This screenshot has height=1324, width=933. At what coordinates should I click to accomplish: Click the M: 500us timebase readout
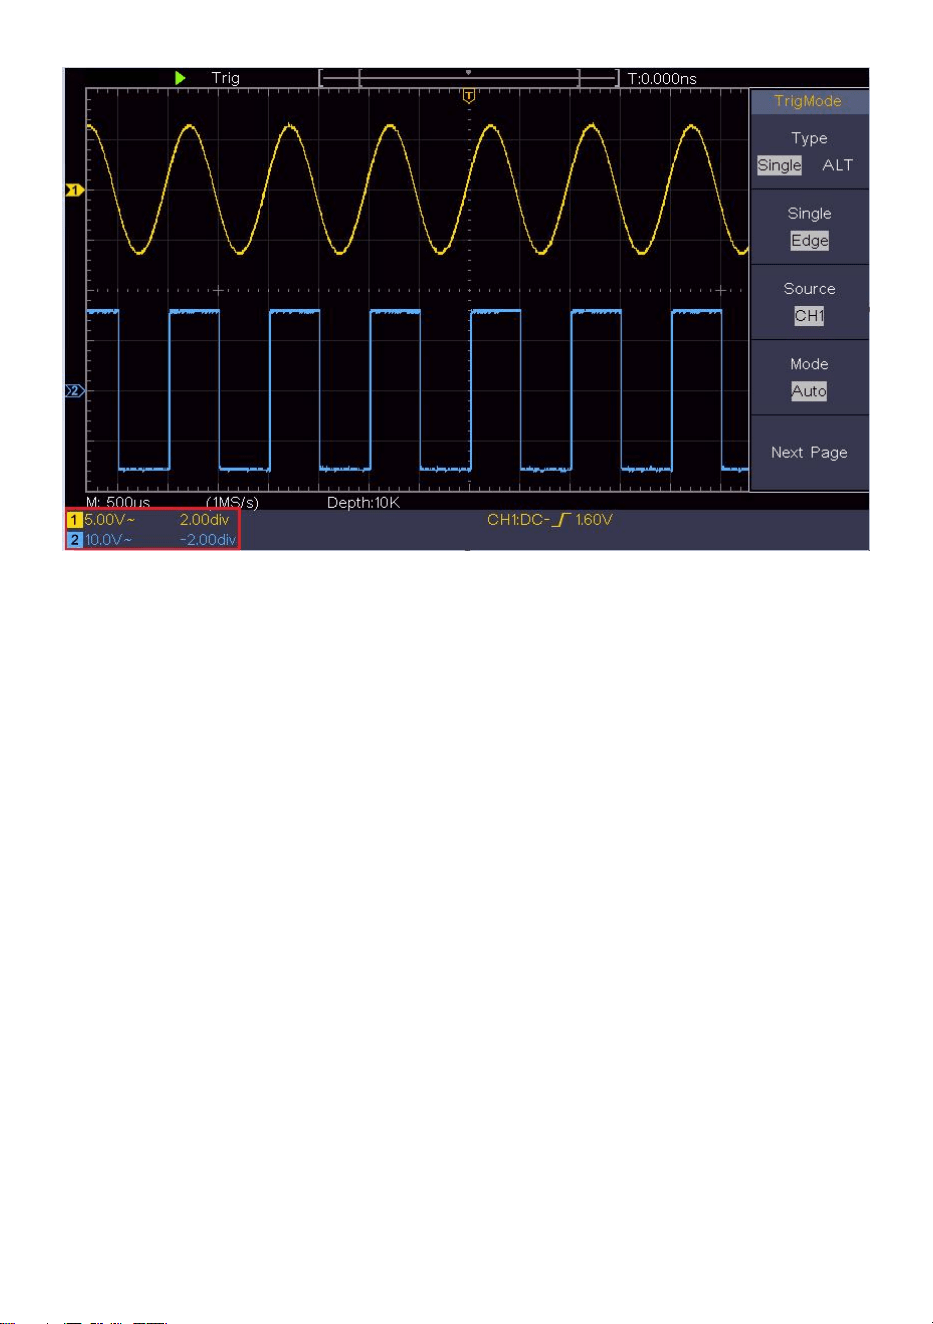click(118, 502)
